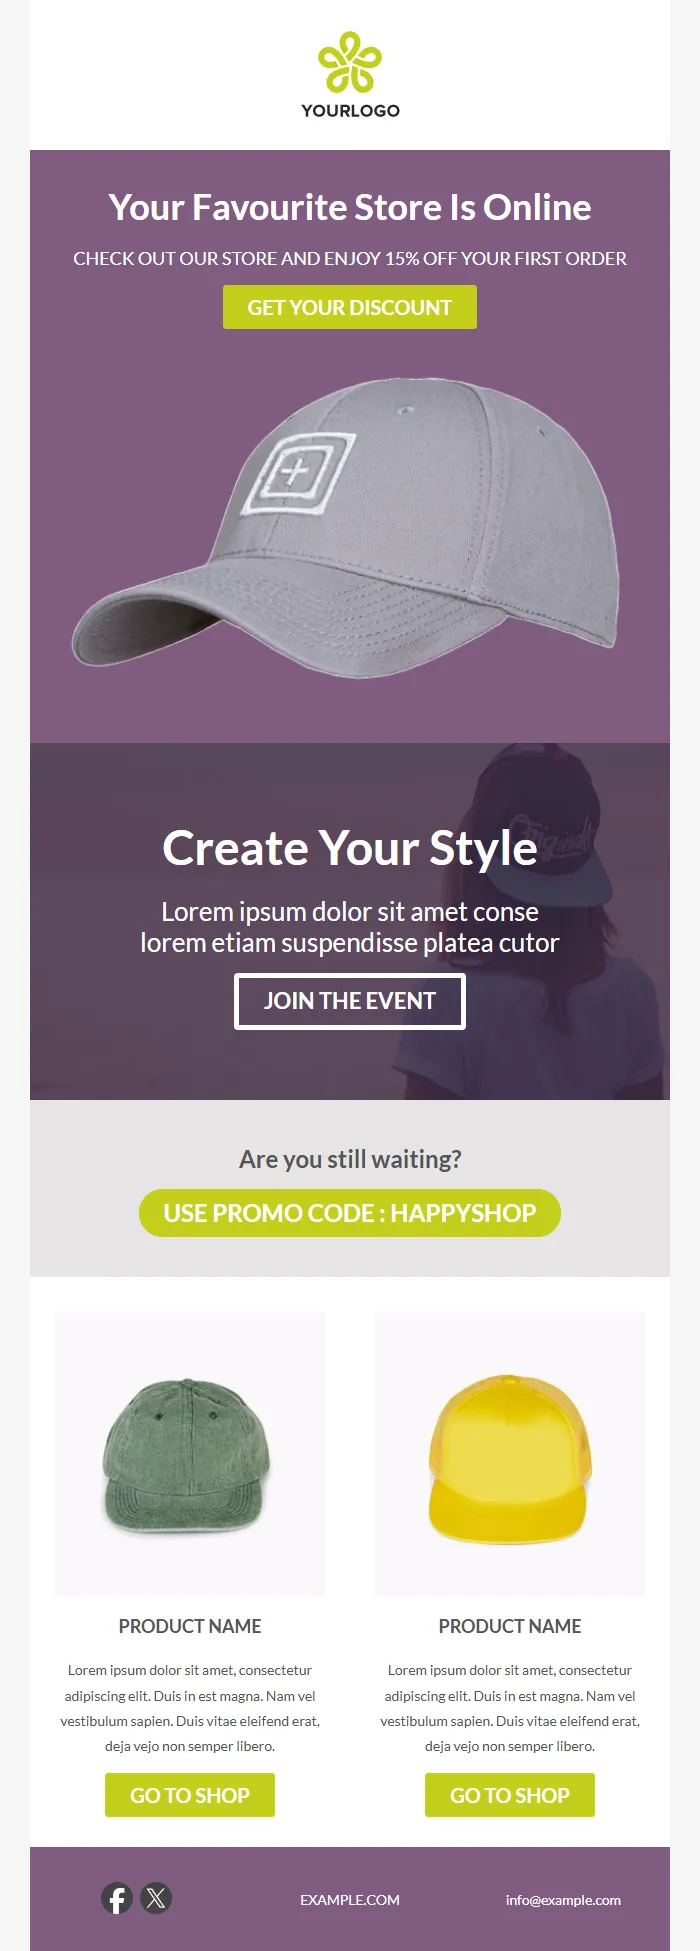Click the GET YOUR DISCOUNT button
This screenshot has width=700, height=1951.
(350, 307)
